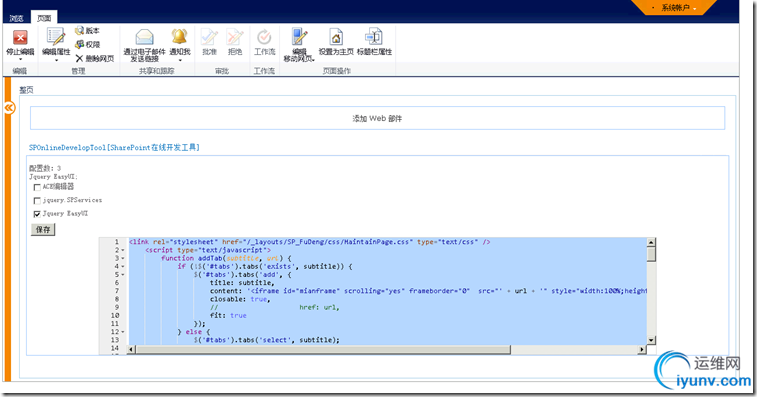Open page Permissions (权限)
Screen dimensions: 757x397
(87, 44)
